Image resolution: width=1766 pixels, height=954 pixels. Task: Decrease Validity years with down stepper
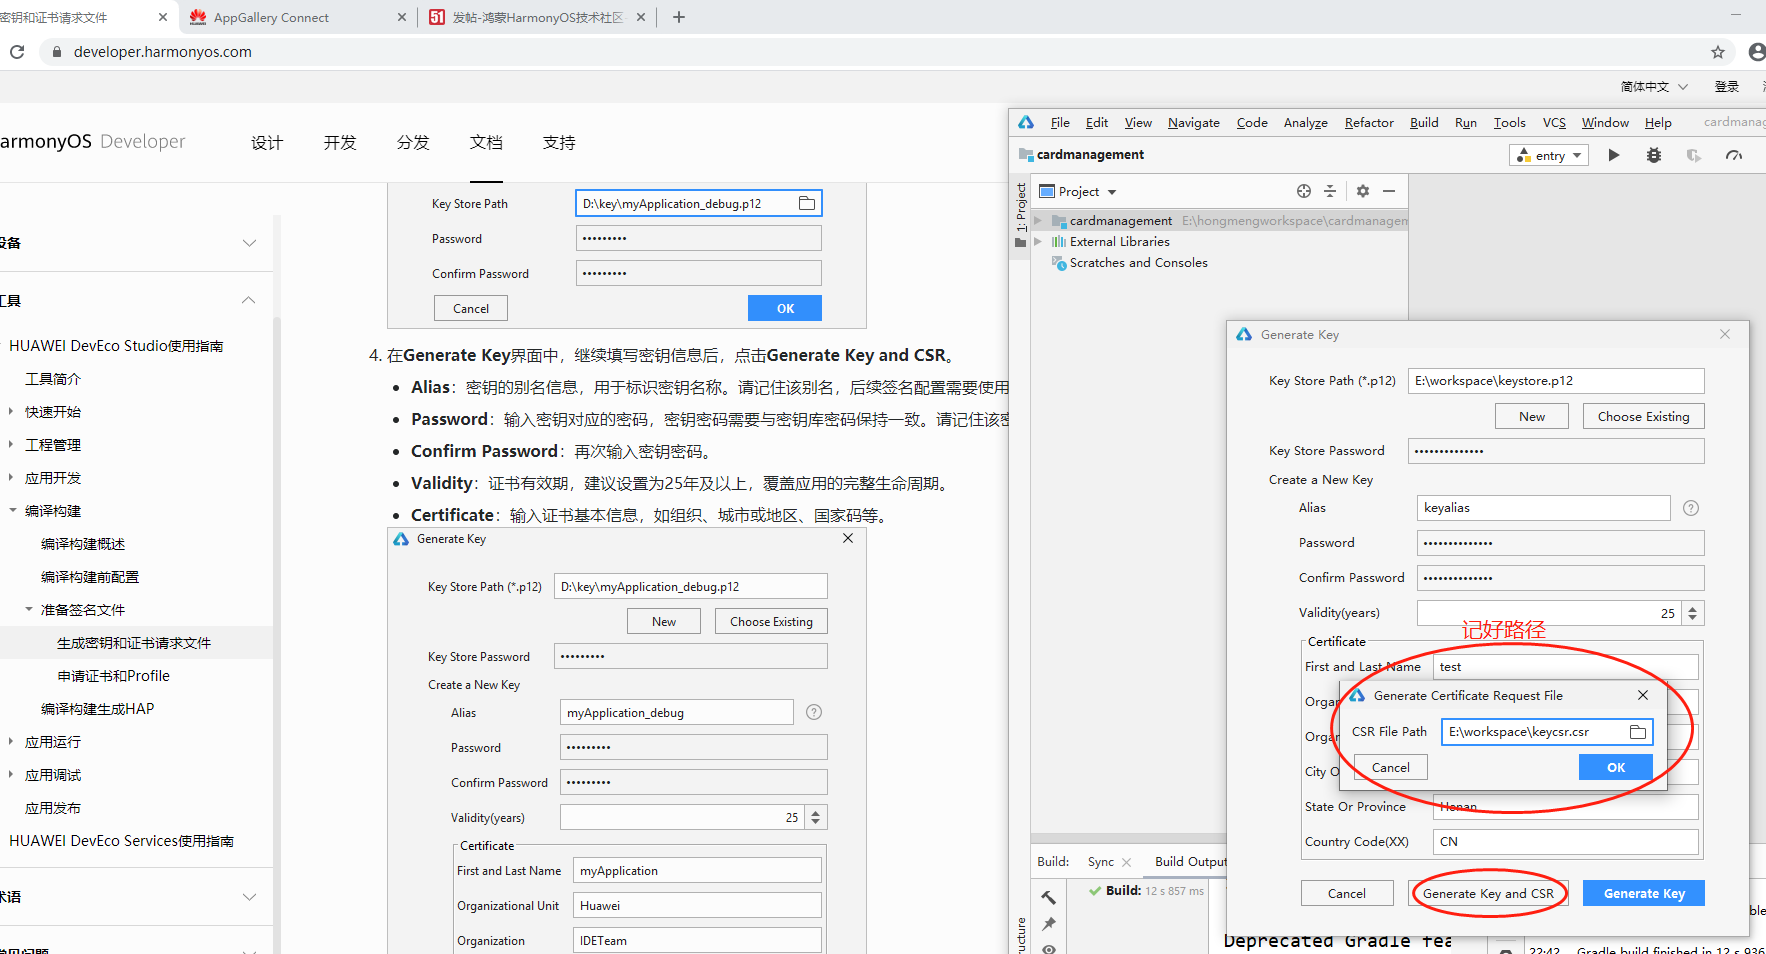1693,619
